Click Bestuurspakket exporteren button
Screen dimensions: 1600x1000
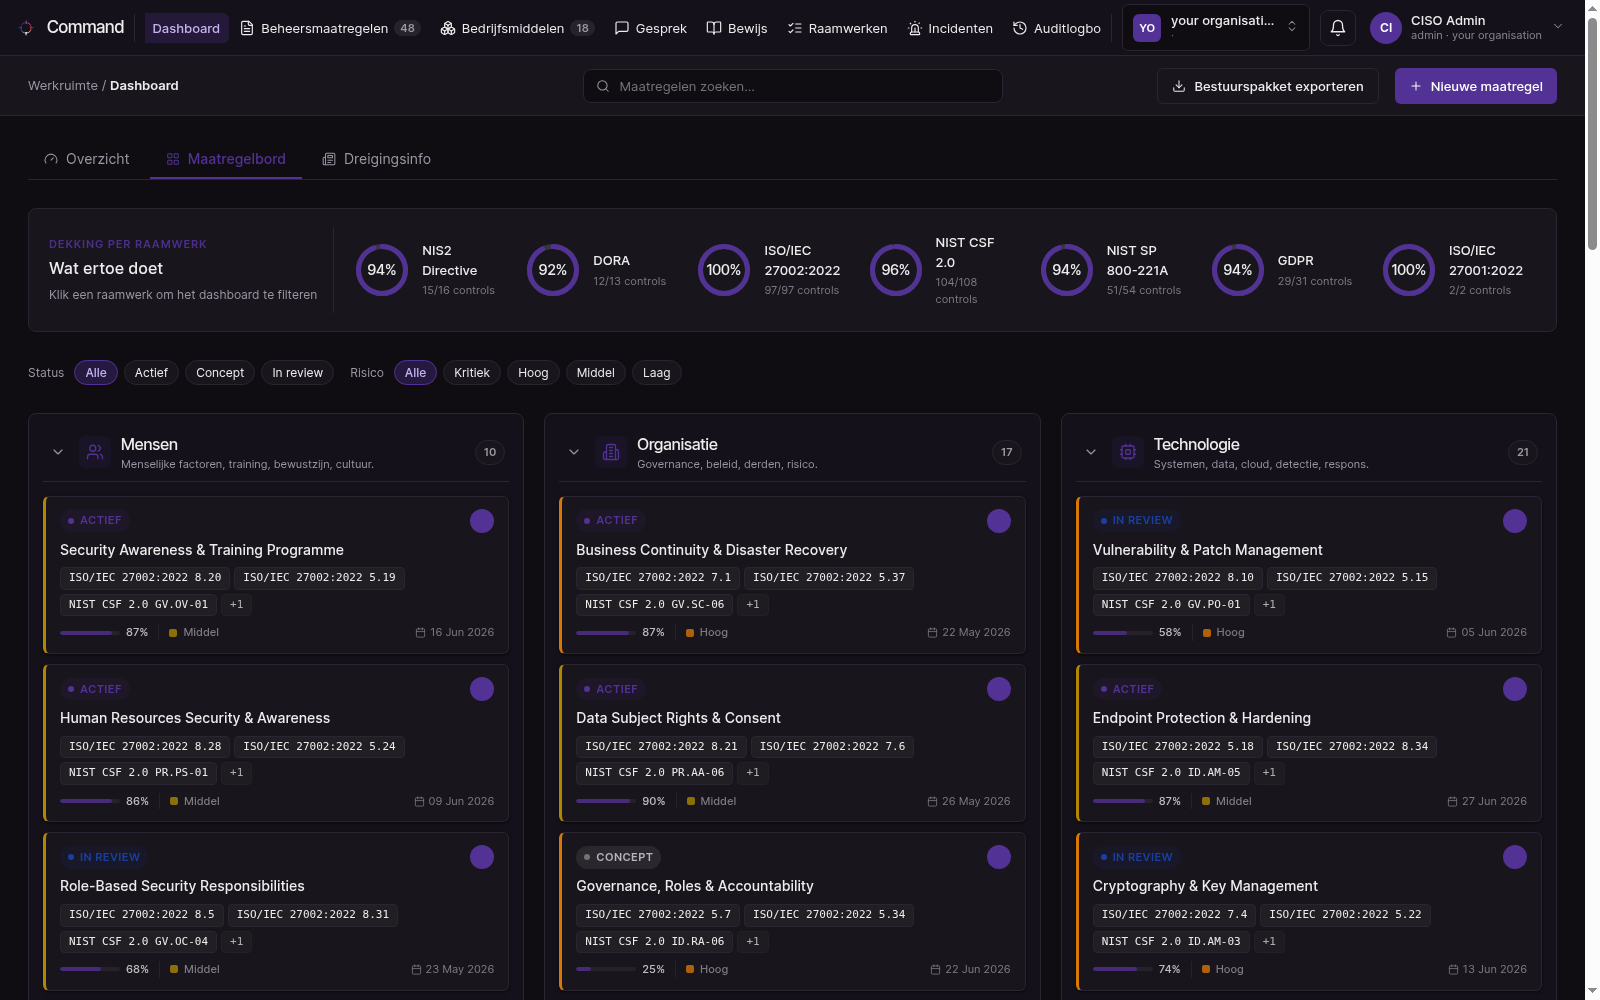tap(1268, 86)
